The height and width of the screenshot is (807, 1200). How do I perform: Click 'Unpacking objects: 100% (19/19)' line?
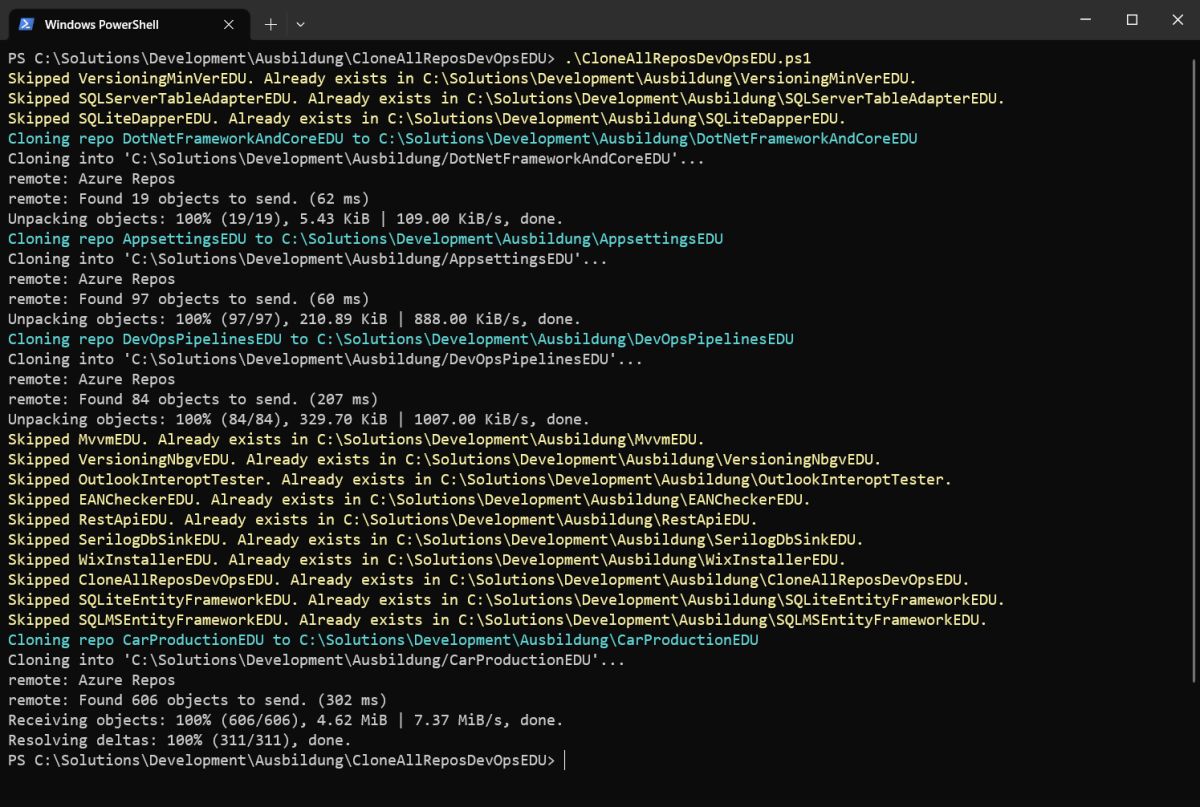pos(285,218)
